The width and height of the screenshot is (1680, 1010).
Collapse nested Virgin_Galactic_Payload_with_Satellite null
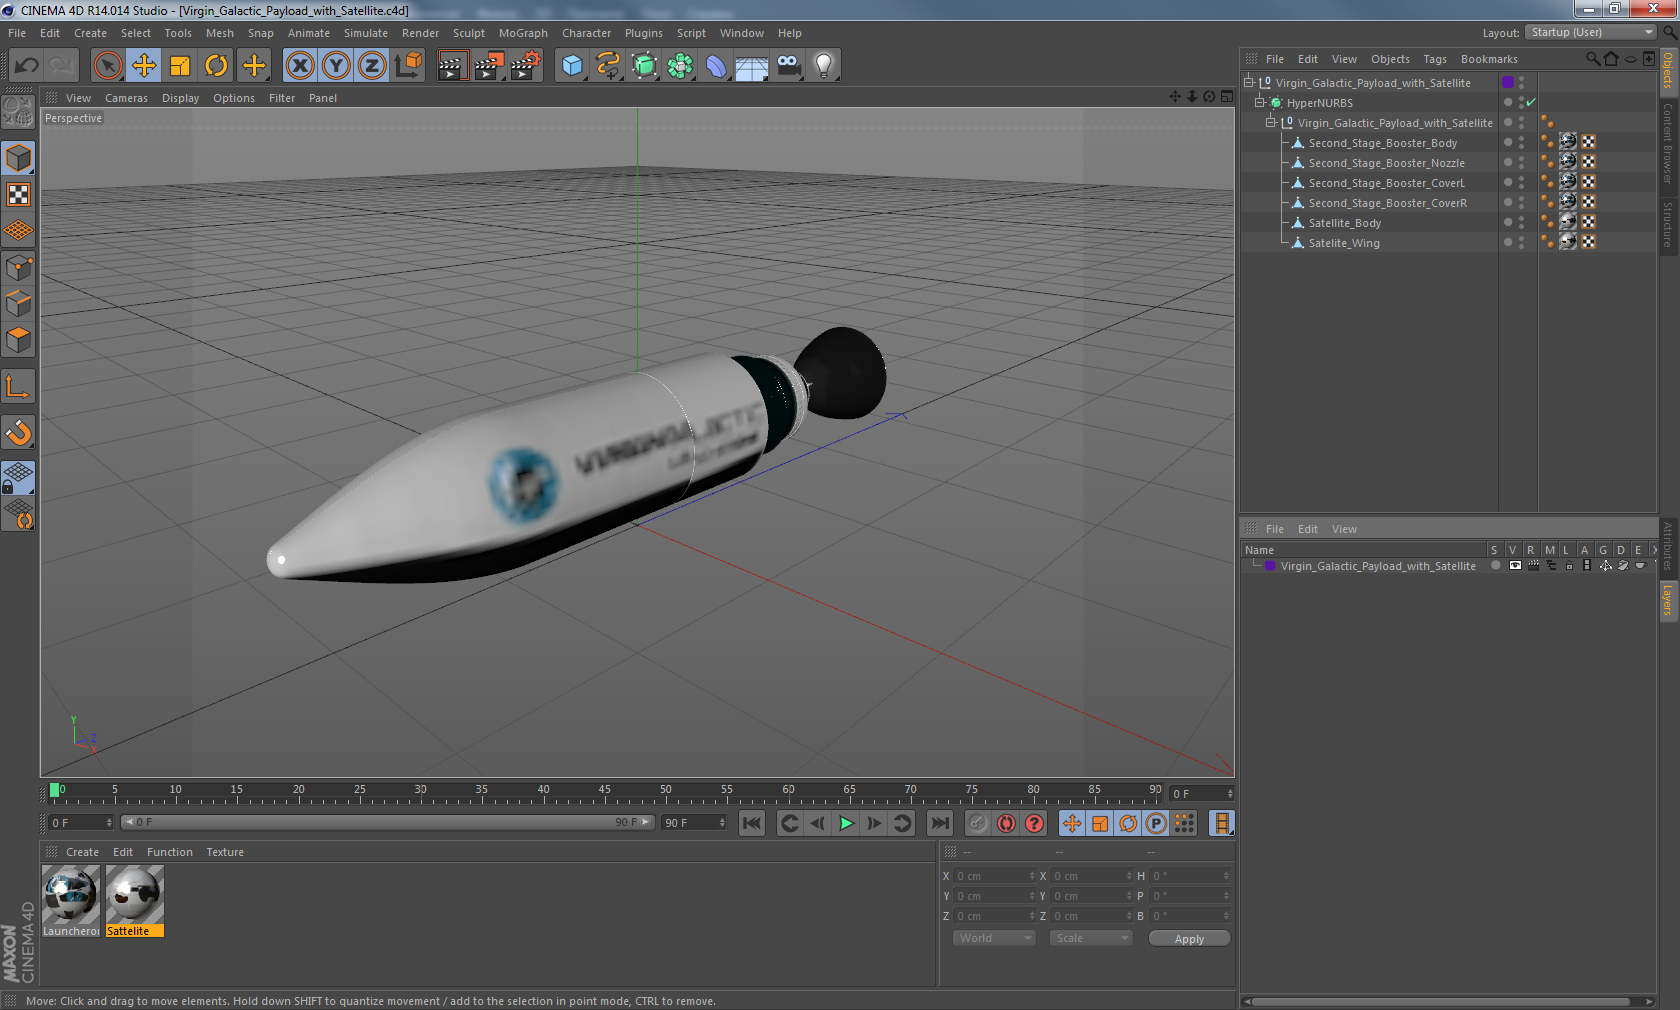1271,122
